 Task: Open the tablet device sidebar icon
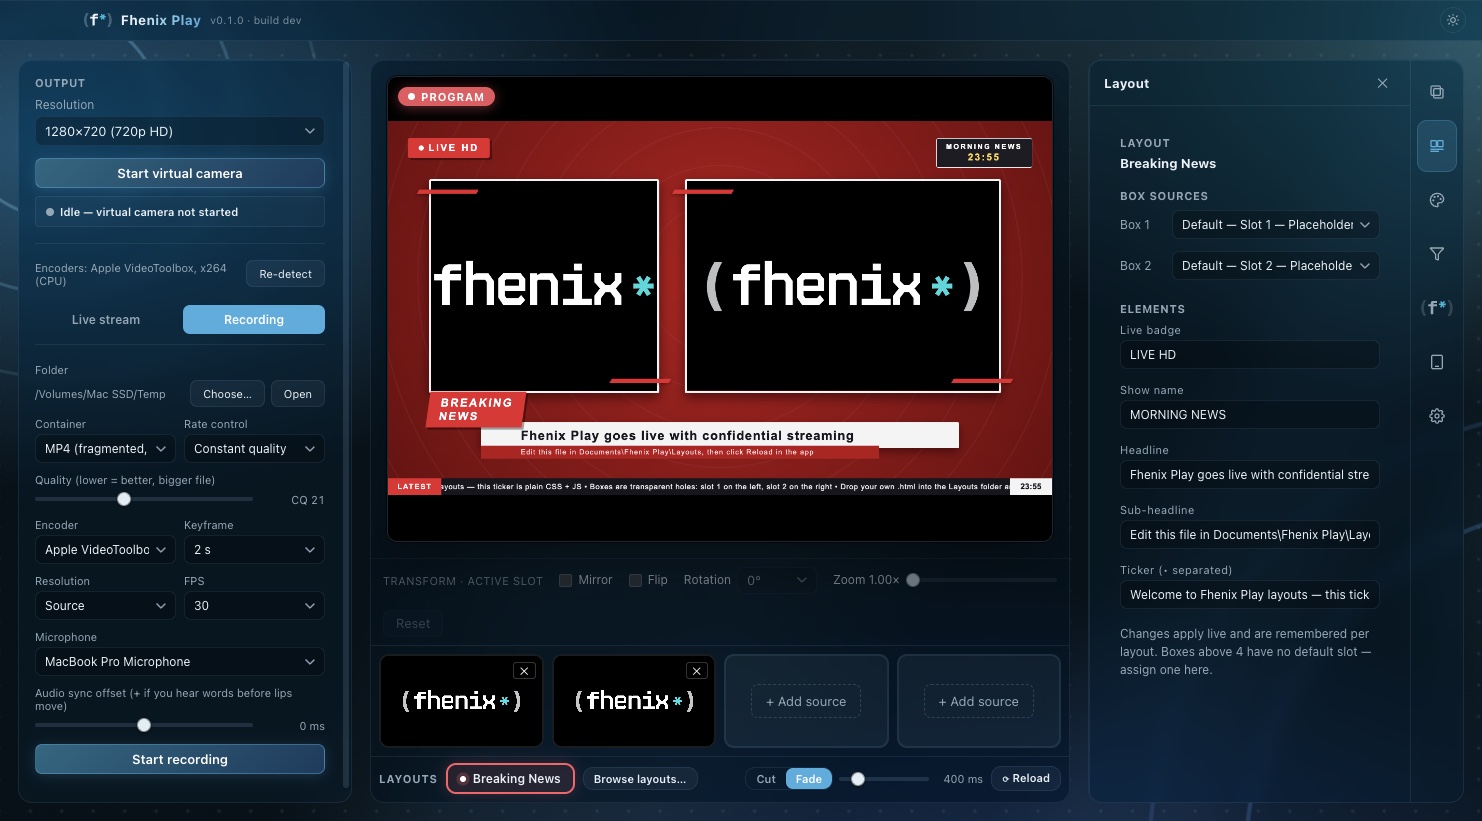pyautogui.click(x=1437, y=362)
